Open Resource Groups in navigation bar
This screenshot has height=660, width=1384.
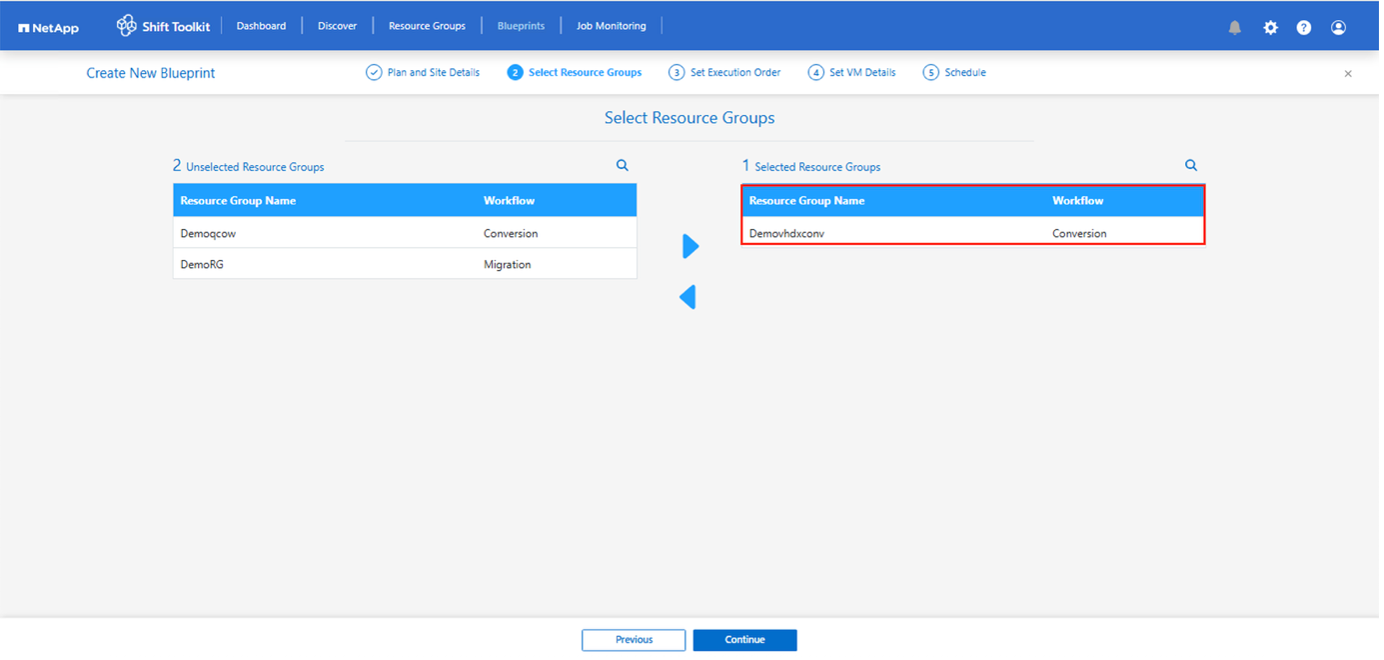click(427, 26)
